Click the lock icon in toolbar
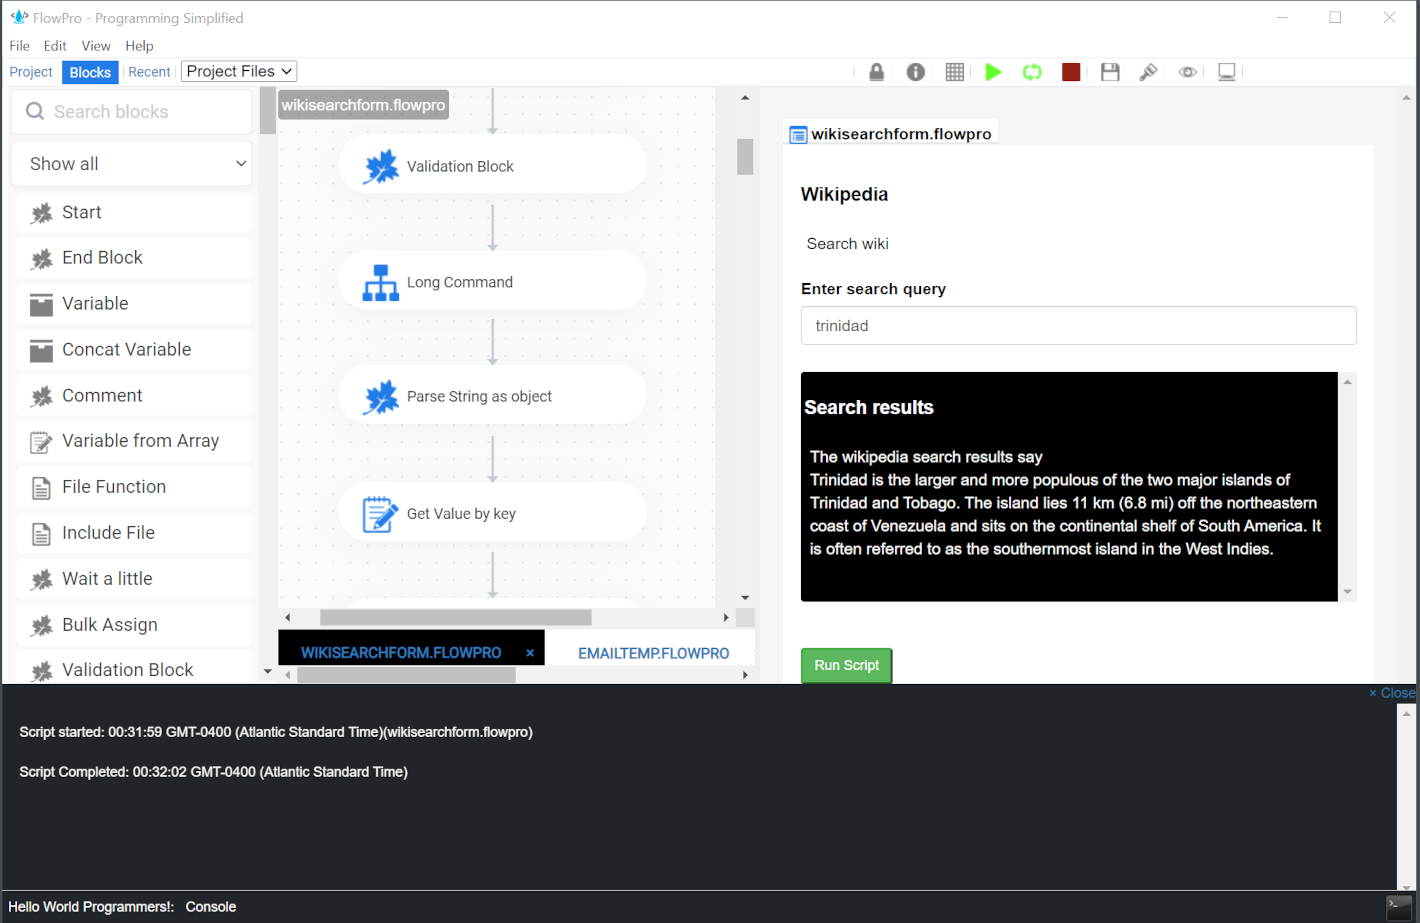 point(876,72)
